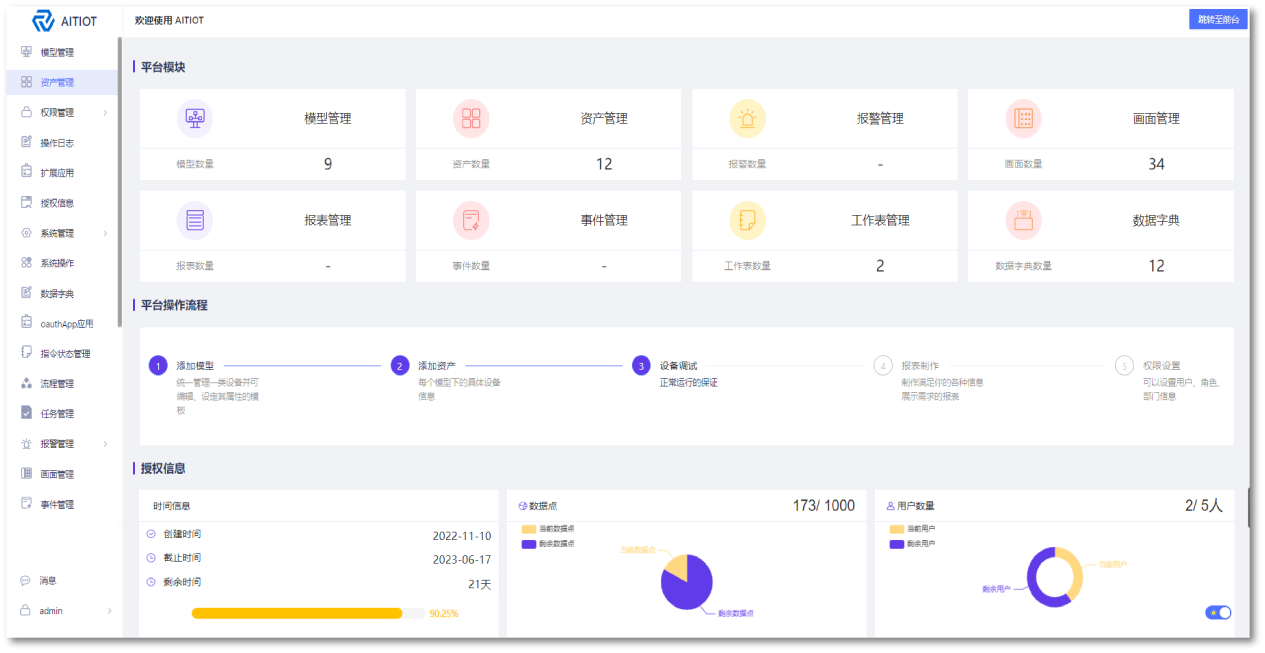Open the 画面管理 card title
Screen dimensions: 1265x653
click(1156, 118)
